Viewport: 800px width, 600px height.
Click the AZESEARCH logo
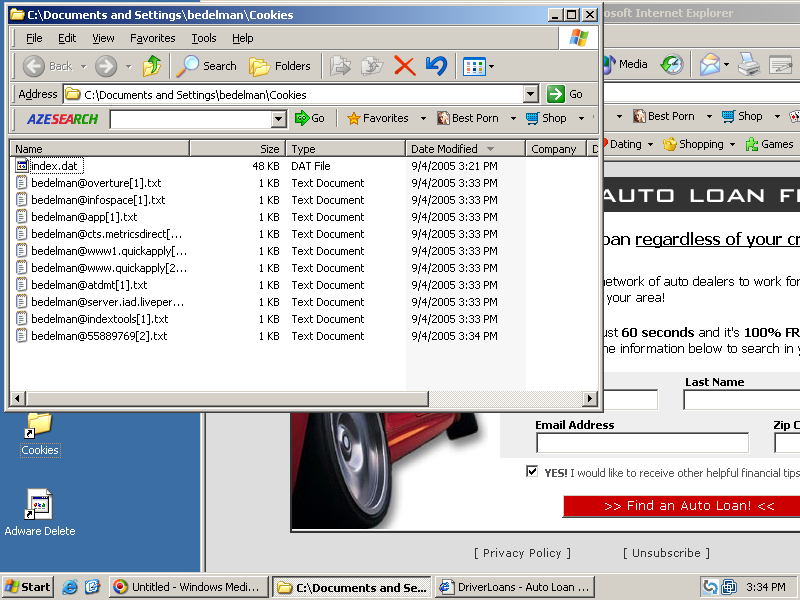(x=62, y=119)
